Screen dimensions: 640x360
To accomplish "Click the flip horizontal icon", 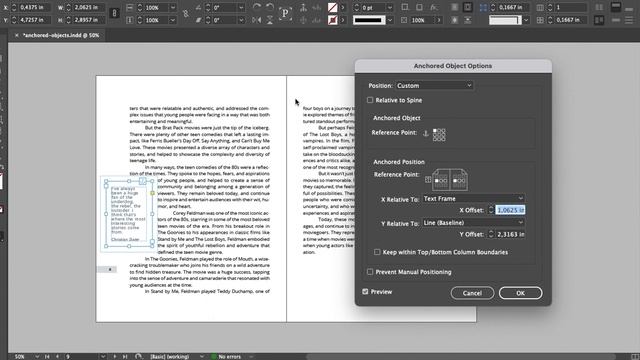I will click(257, 20).
